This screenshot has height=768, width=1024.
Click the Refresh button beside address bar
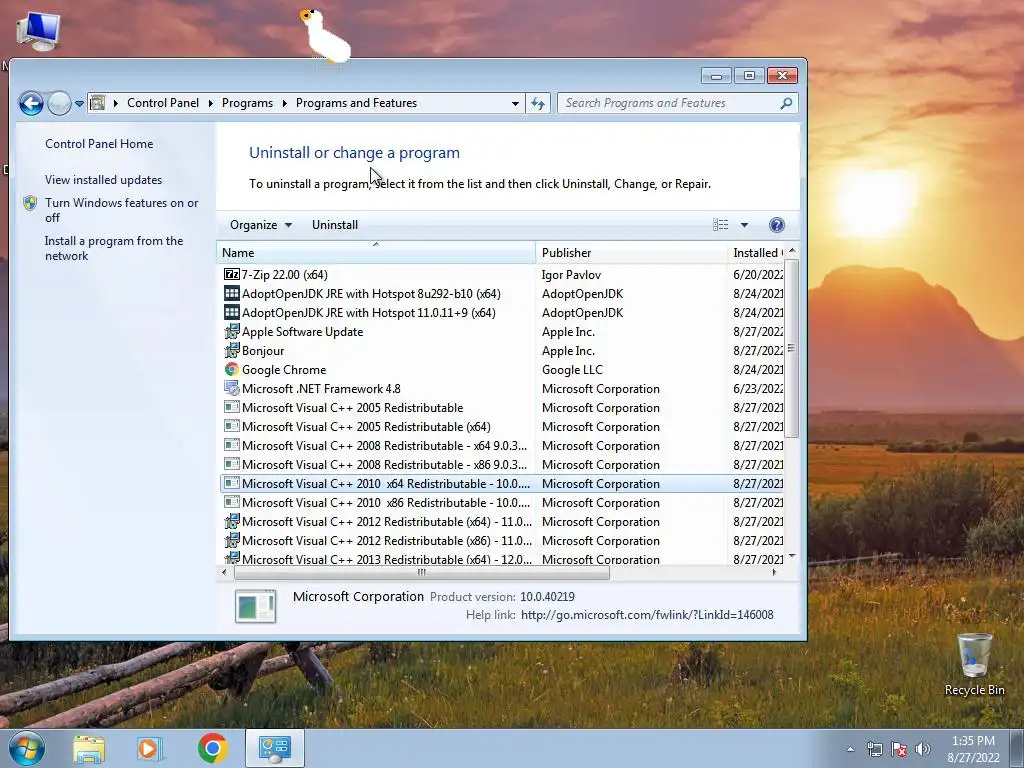537,103
